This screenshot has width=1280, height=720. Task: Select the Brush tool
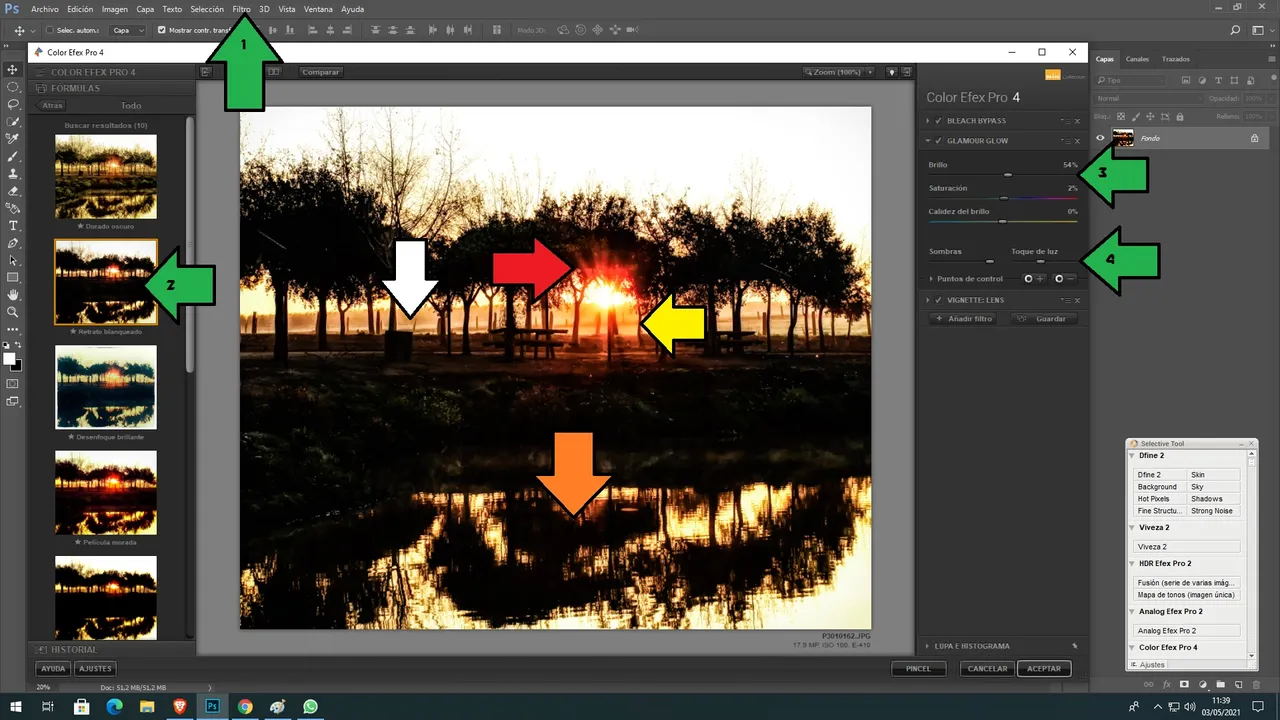click(13, 156)
